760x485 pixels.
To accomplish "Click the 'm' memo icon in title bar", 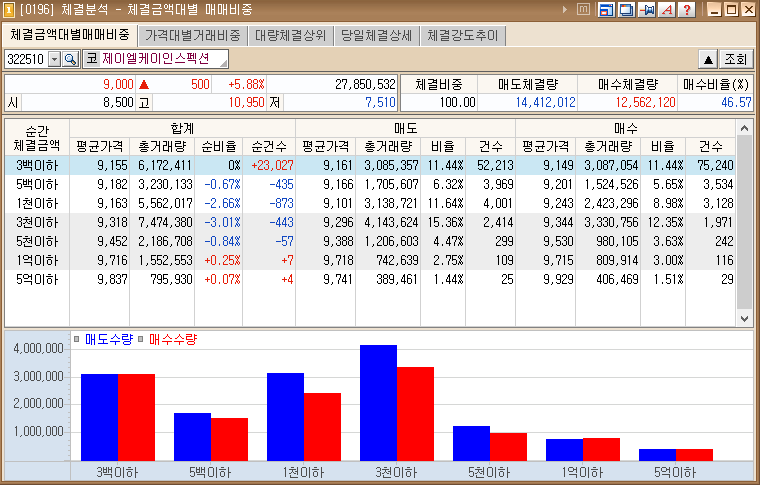I will (x=584, y=10).
